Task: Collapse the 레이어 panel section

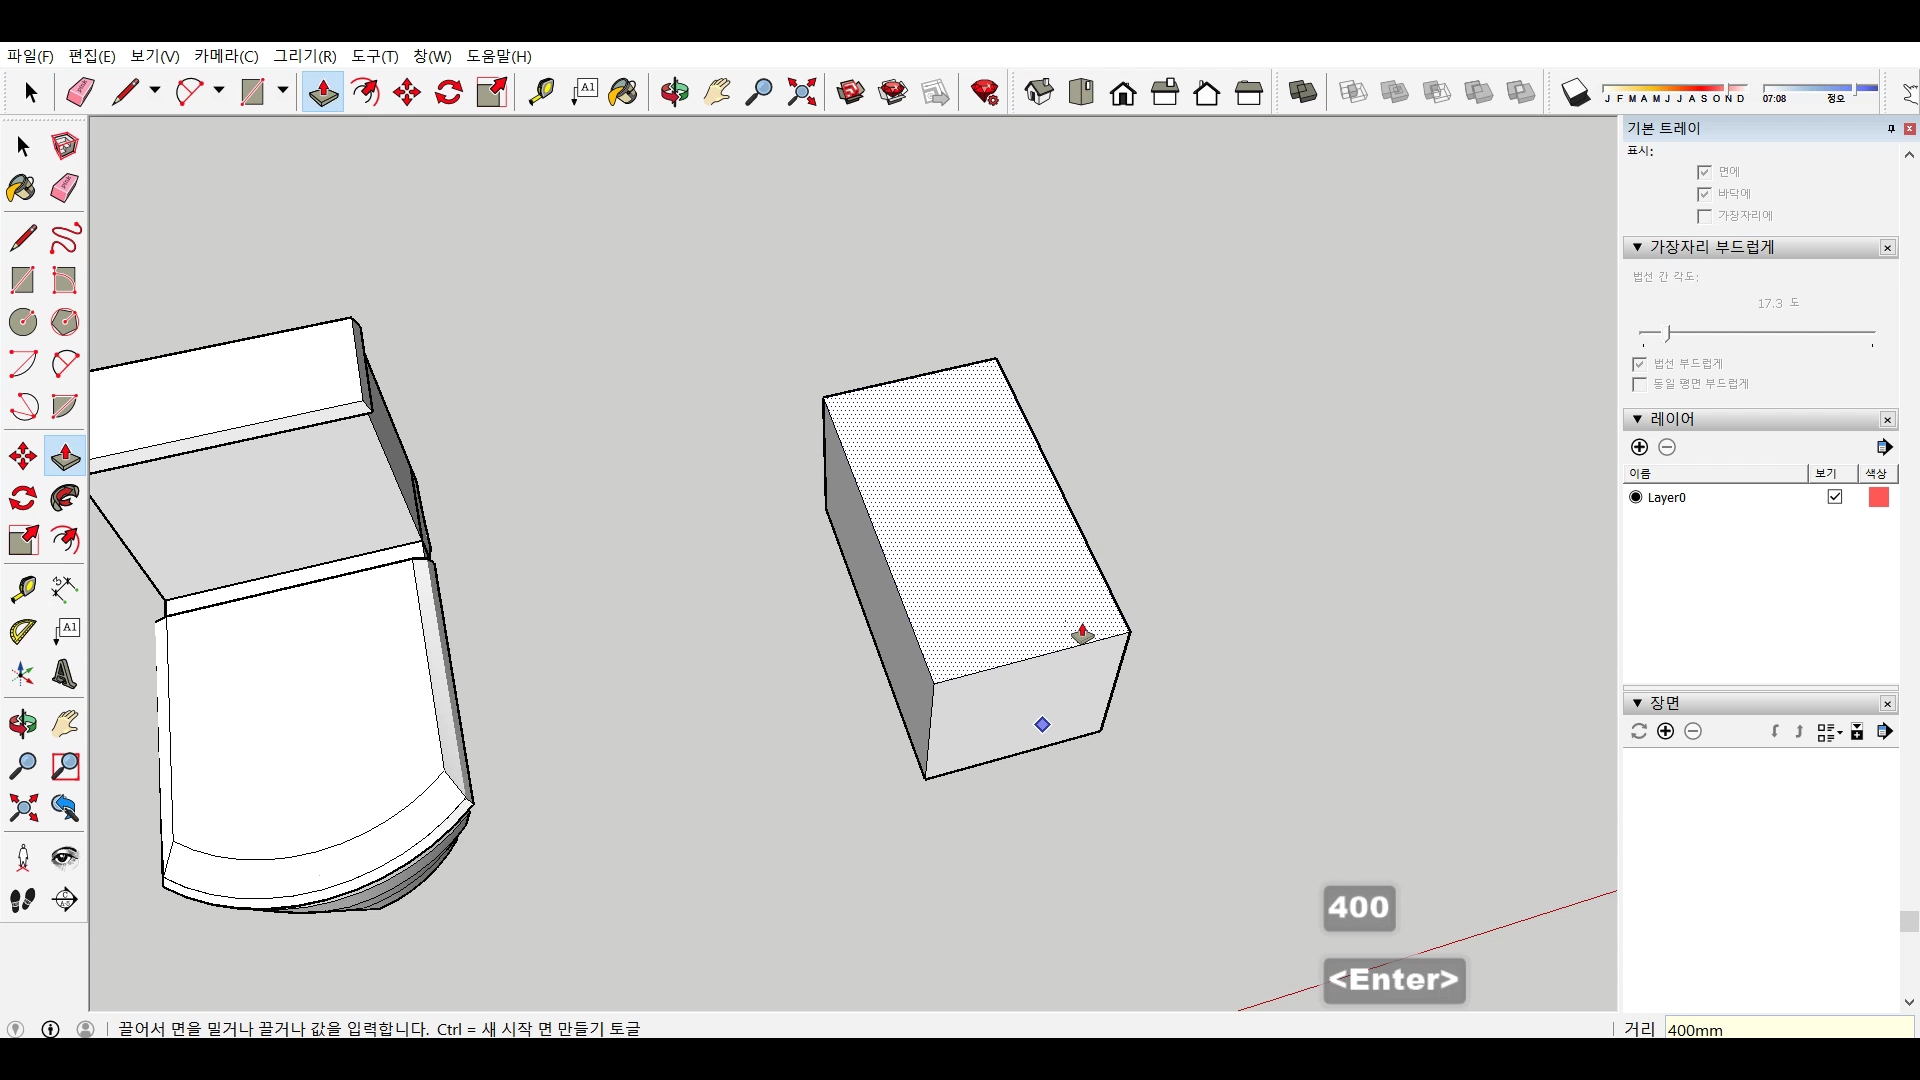Action: point(1637,419)
